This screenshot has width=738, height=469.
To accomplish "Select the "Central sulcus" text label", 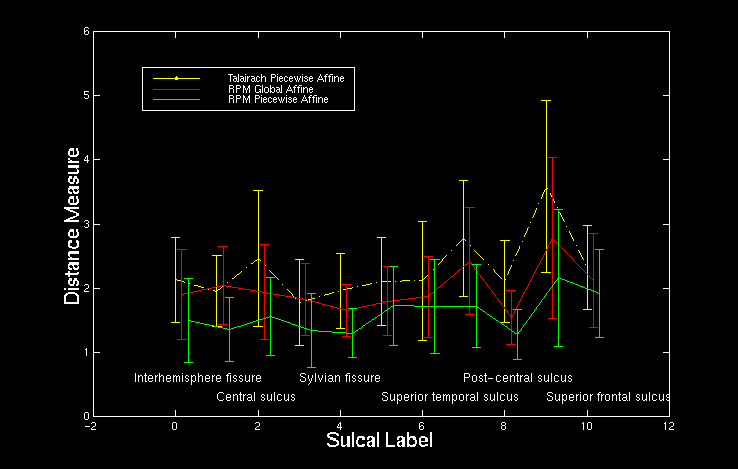I will point(256,397).
